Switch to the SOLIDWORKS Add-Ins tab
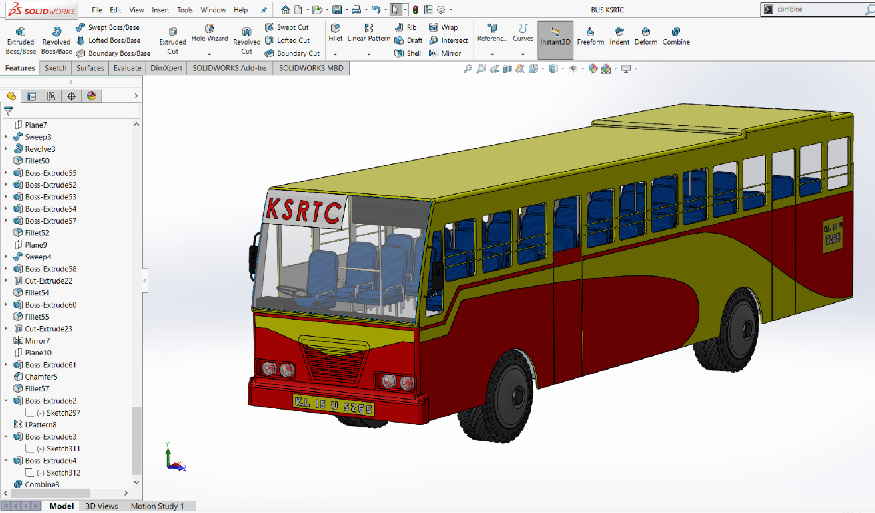875x513 pixels. point(229,68)
